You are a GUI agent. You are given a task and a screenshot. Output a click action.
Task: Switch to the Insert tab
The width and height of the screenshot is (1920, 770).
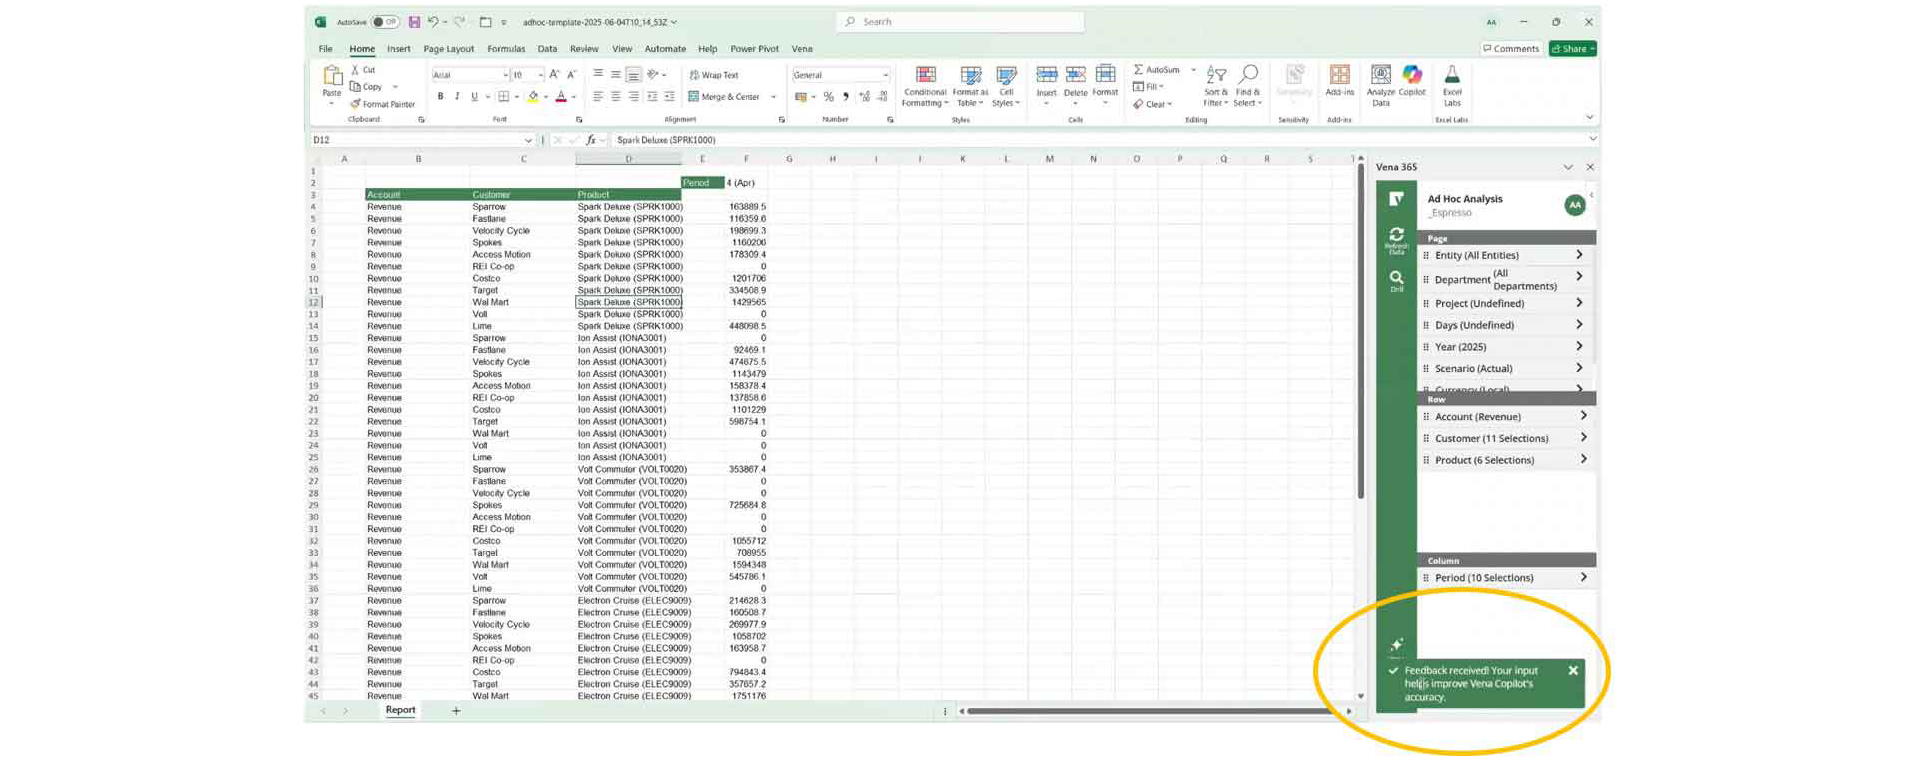[x=398, y=49]
